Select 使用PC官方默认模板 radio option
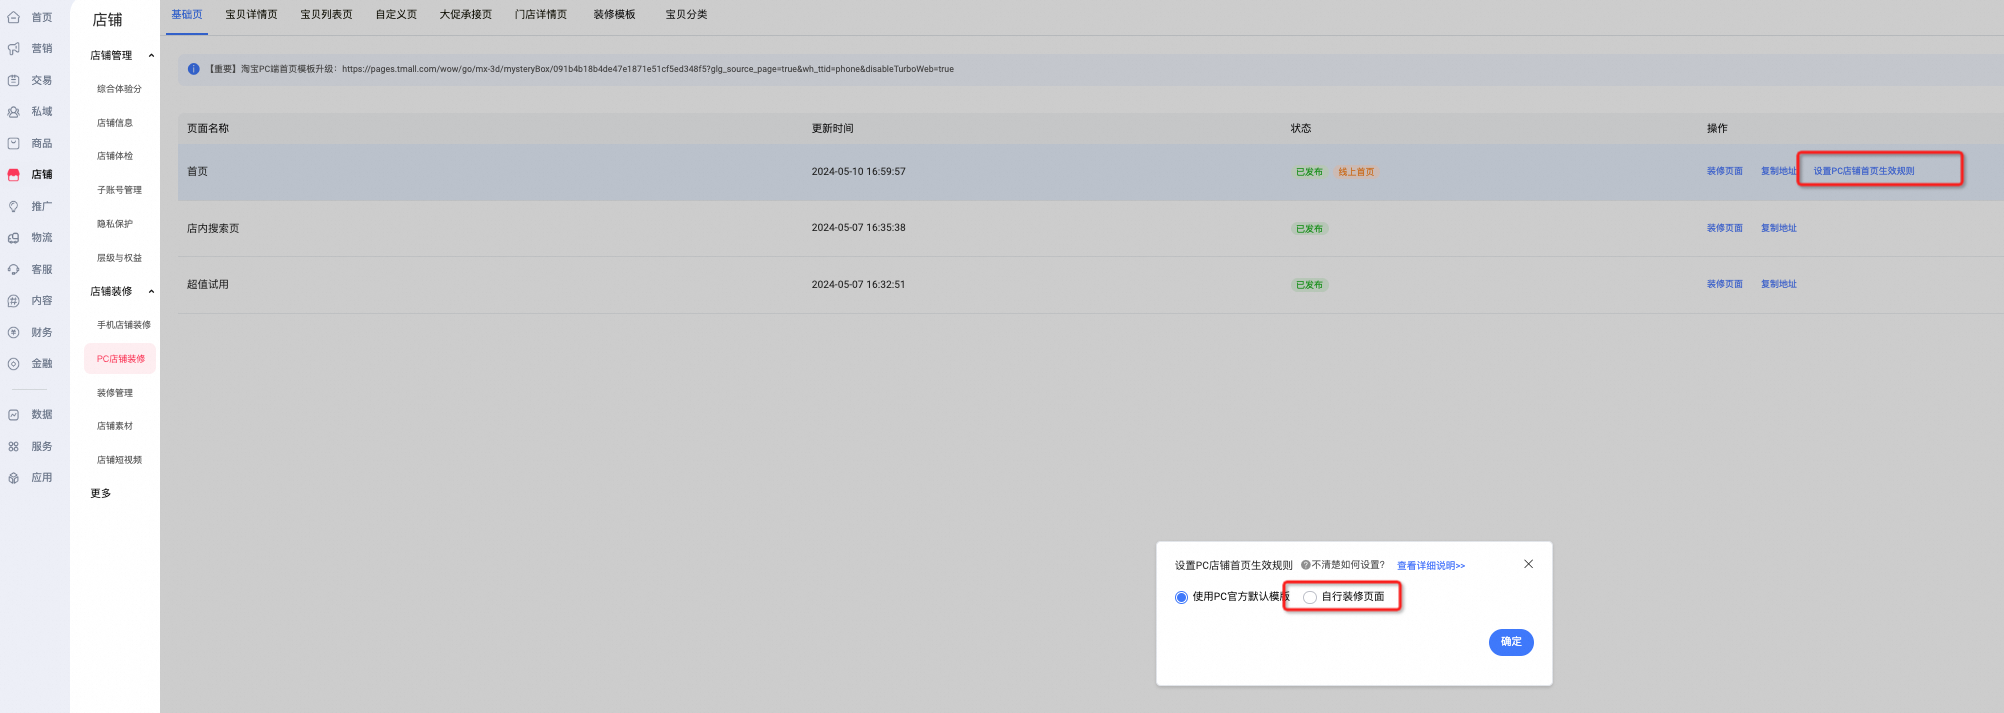Viewport: 2004px width, 713px height. coord(1182,597)
